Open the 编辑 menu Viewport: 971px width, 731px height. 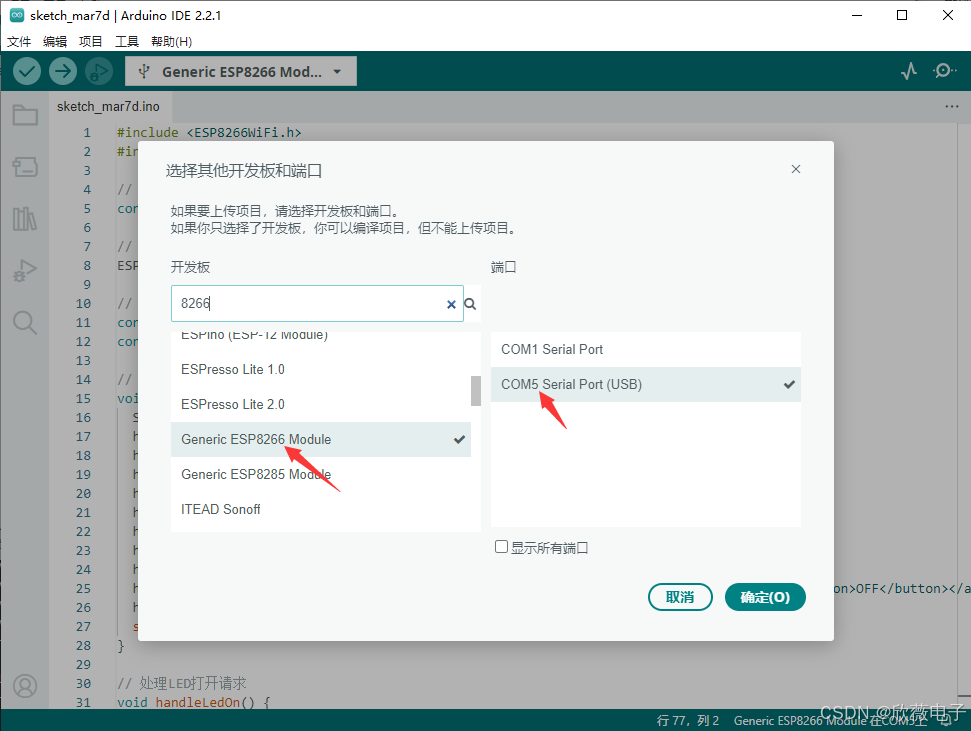coord(55,42)
